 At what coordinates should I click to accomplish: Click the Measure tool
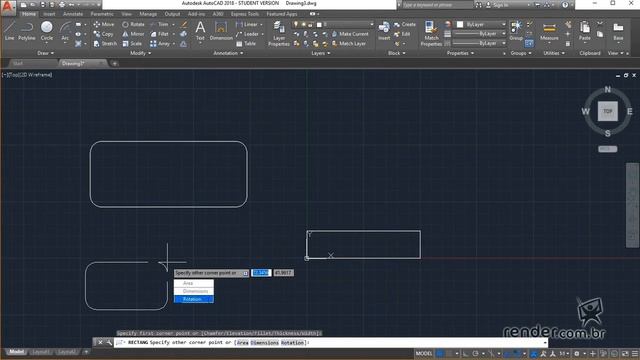pyautogui.click(x=549, y=31)
